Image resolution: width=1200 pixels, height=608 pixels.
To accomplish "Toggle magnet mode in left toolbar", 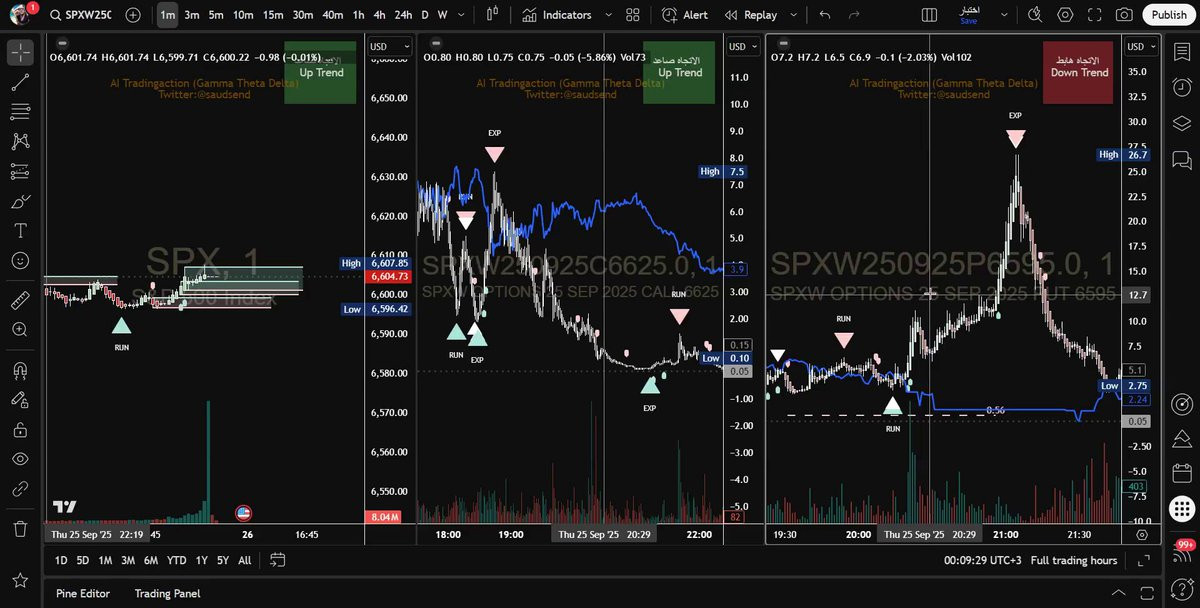I will tap(20, 371).
